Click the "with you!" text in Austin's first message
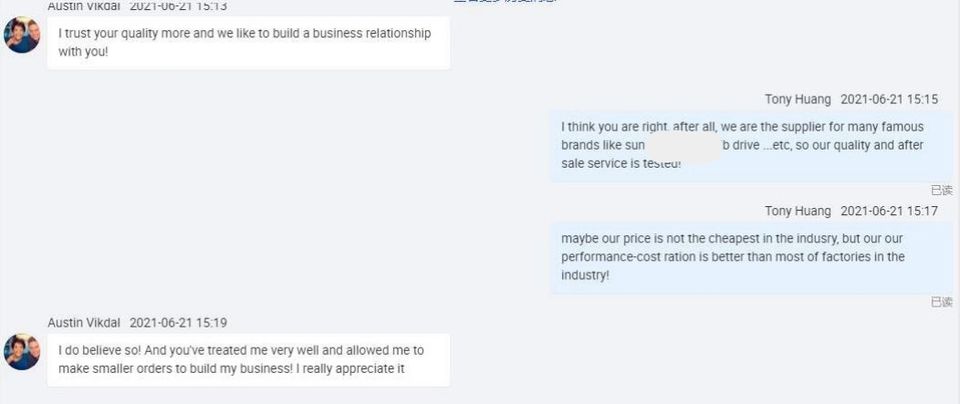The height and width of the screenshot is (404, 960). [x=83, y=52]
